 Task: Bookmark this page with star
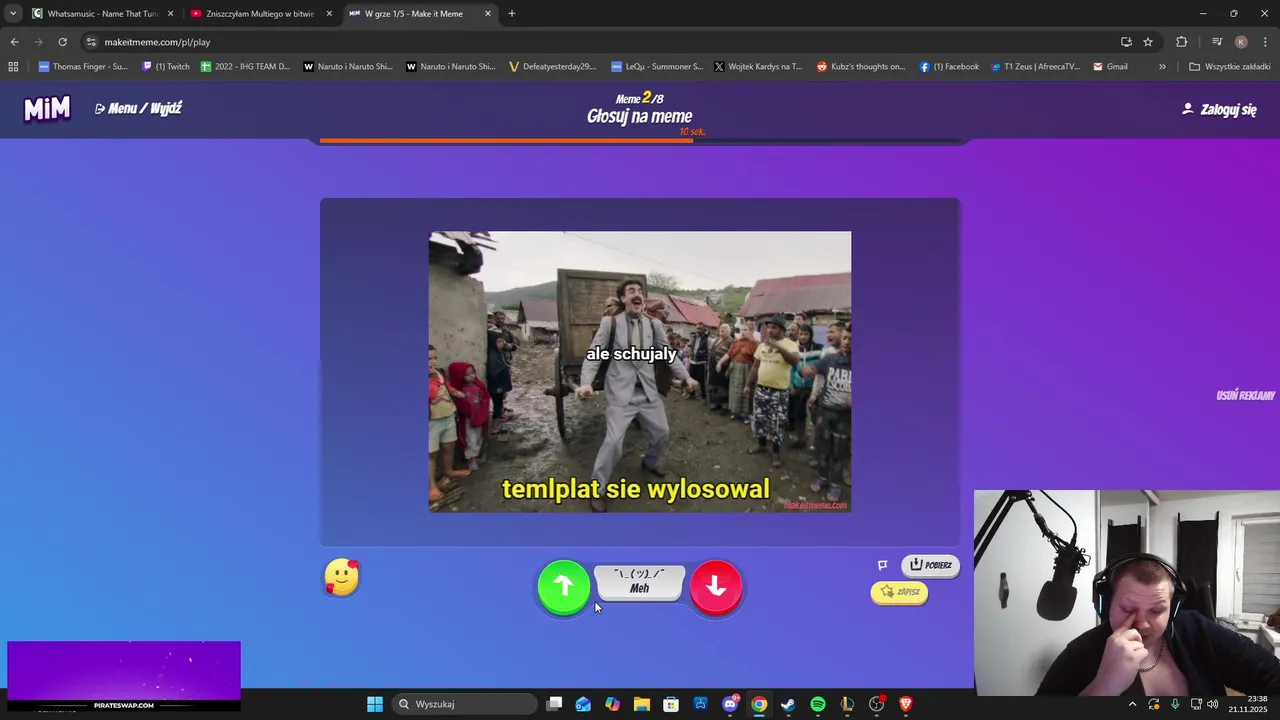[x=1148, y=42]
